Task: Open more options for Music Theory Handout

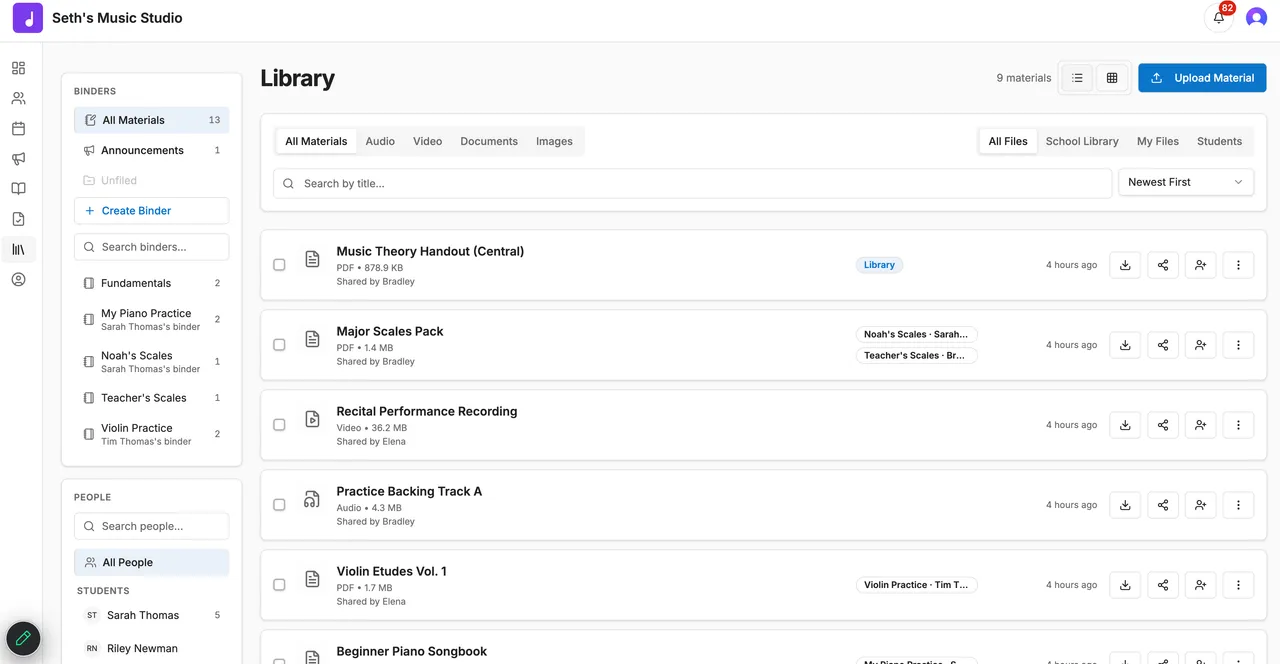Action: pos(1238,265)
